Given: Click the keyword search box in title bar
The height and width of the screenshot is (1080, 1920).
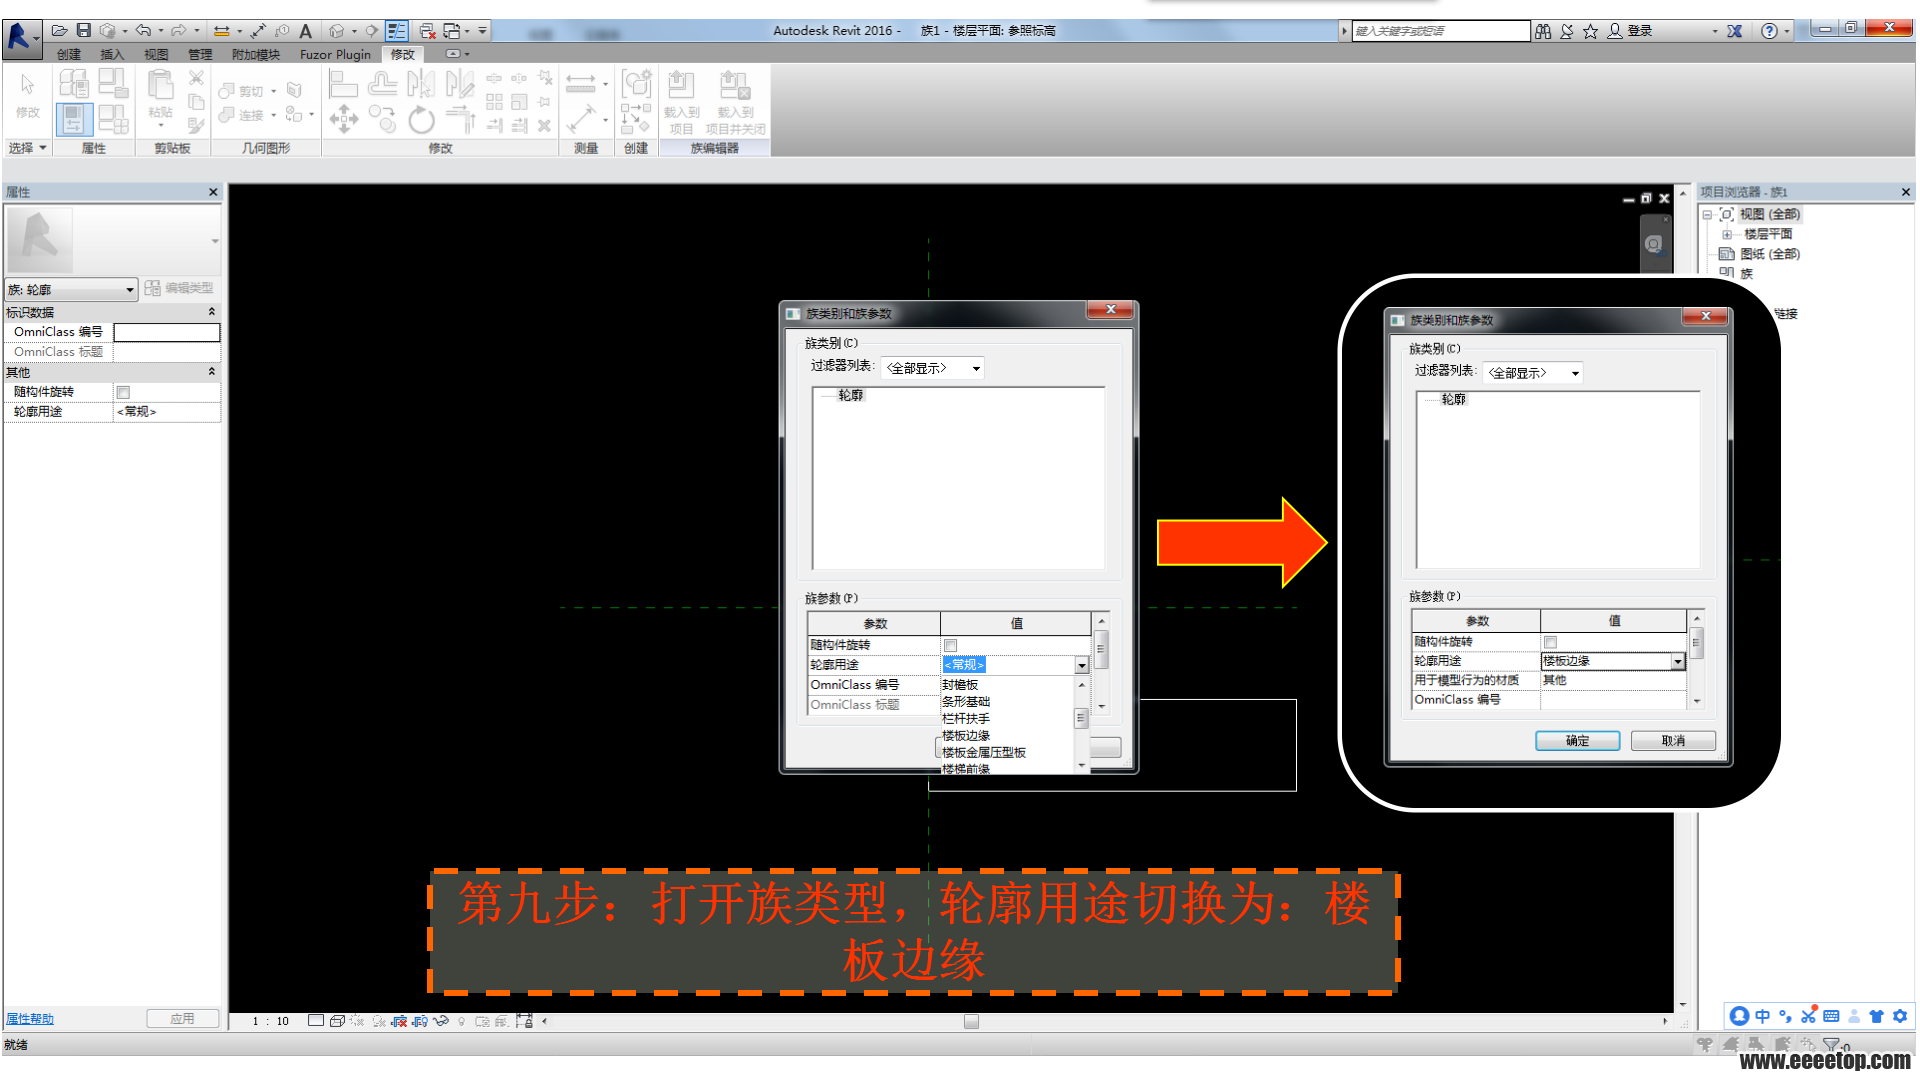Looking at the screenshot, I should pos(1440,31).
